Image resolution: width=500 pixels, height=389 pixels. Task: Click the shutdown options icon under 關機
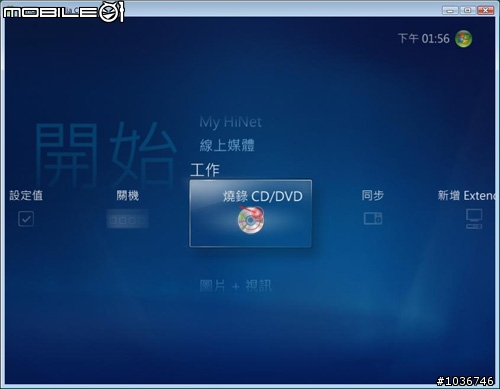coord(127,220)
